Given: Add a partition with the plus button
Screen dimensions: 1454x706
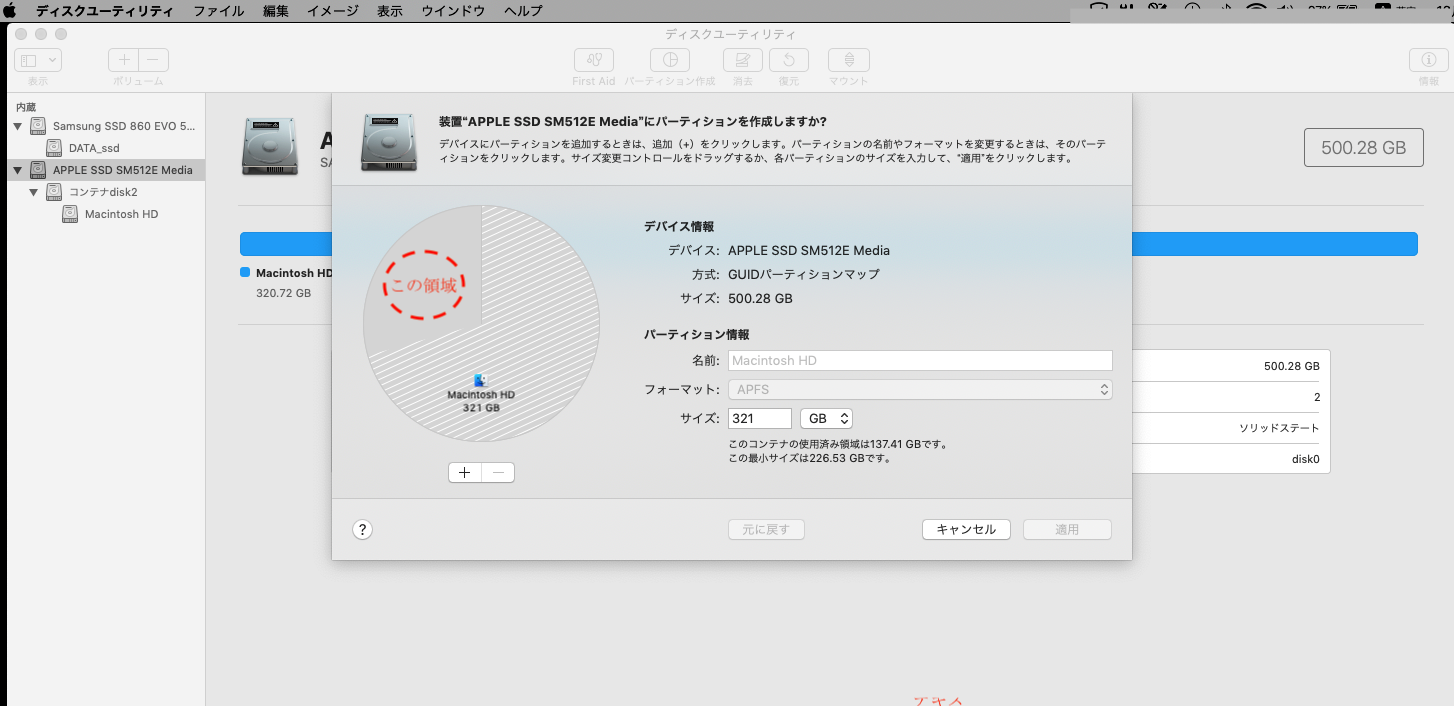Looking at the screenshot, I should pos(465,473).
